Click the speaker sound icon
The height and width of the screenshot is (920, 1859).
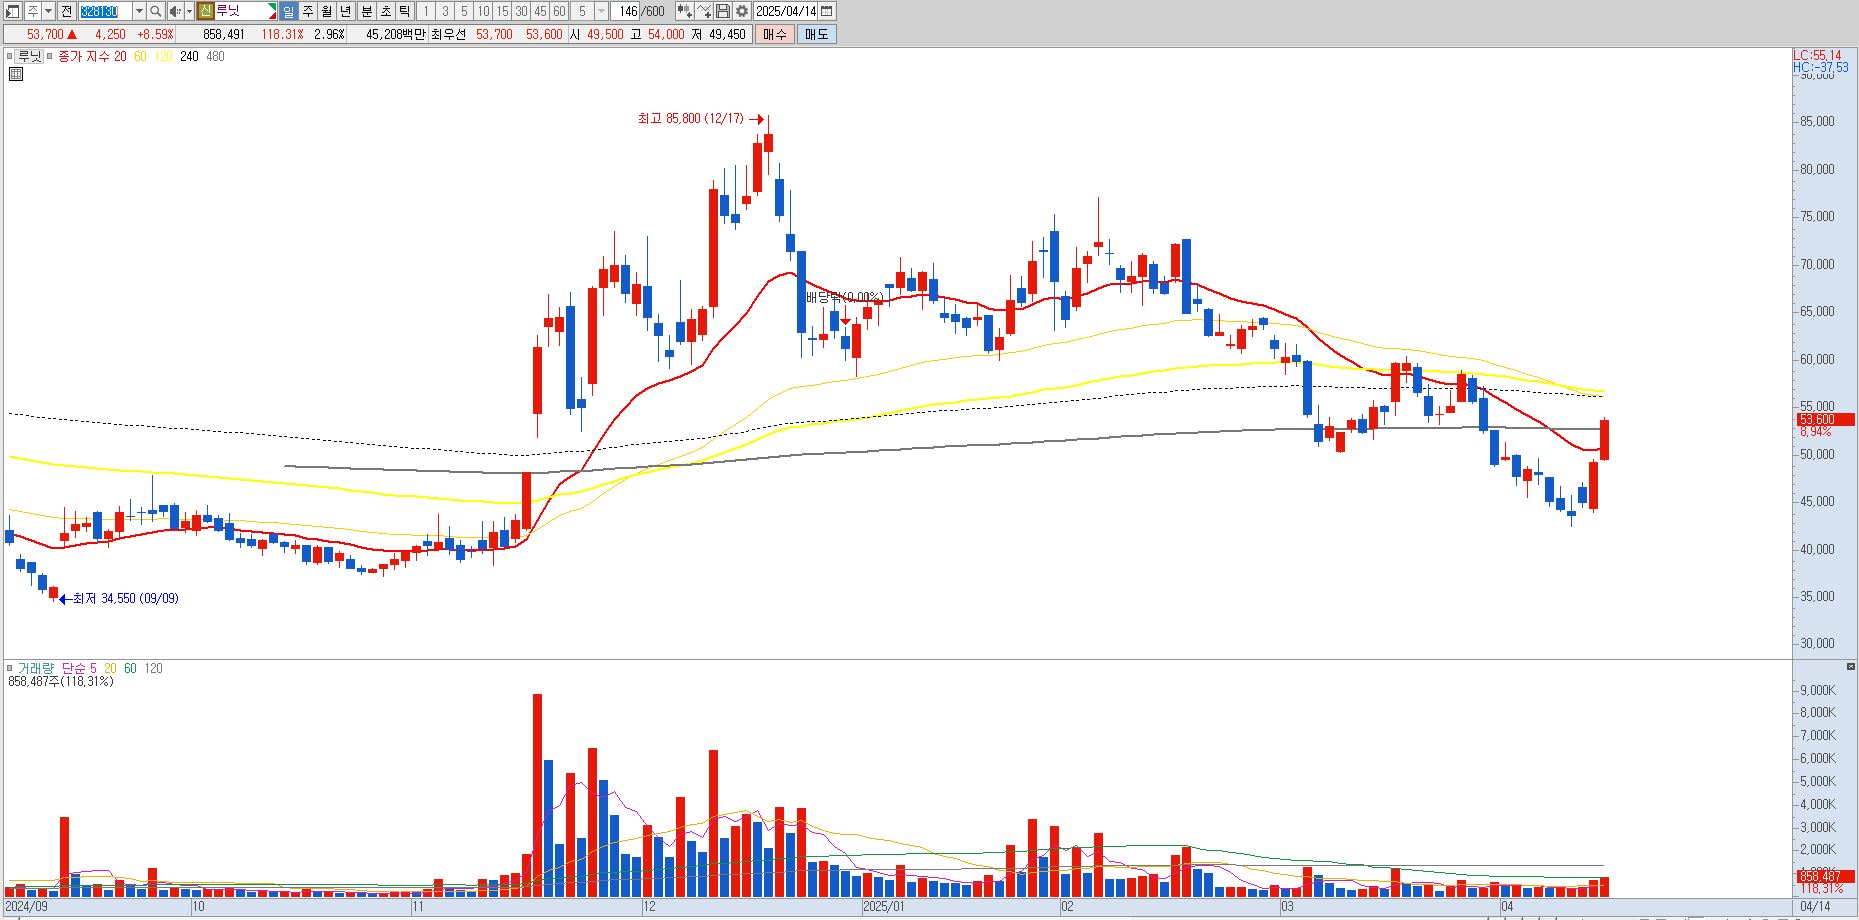(x=175, y=11)
